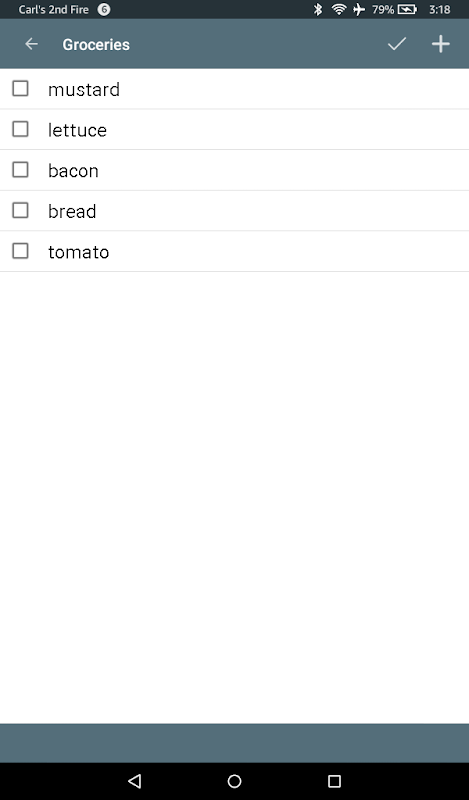The height and width of the screenshot is (800, 469).
Task: Tap the bread item label
Action: pyautogui.click(x=72, y=211)
